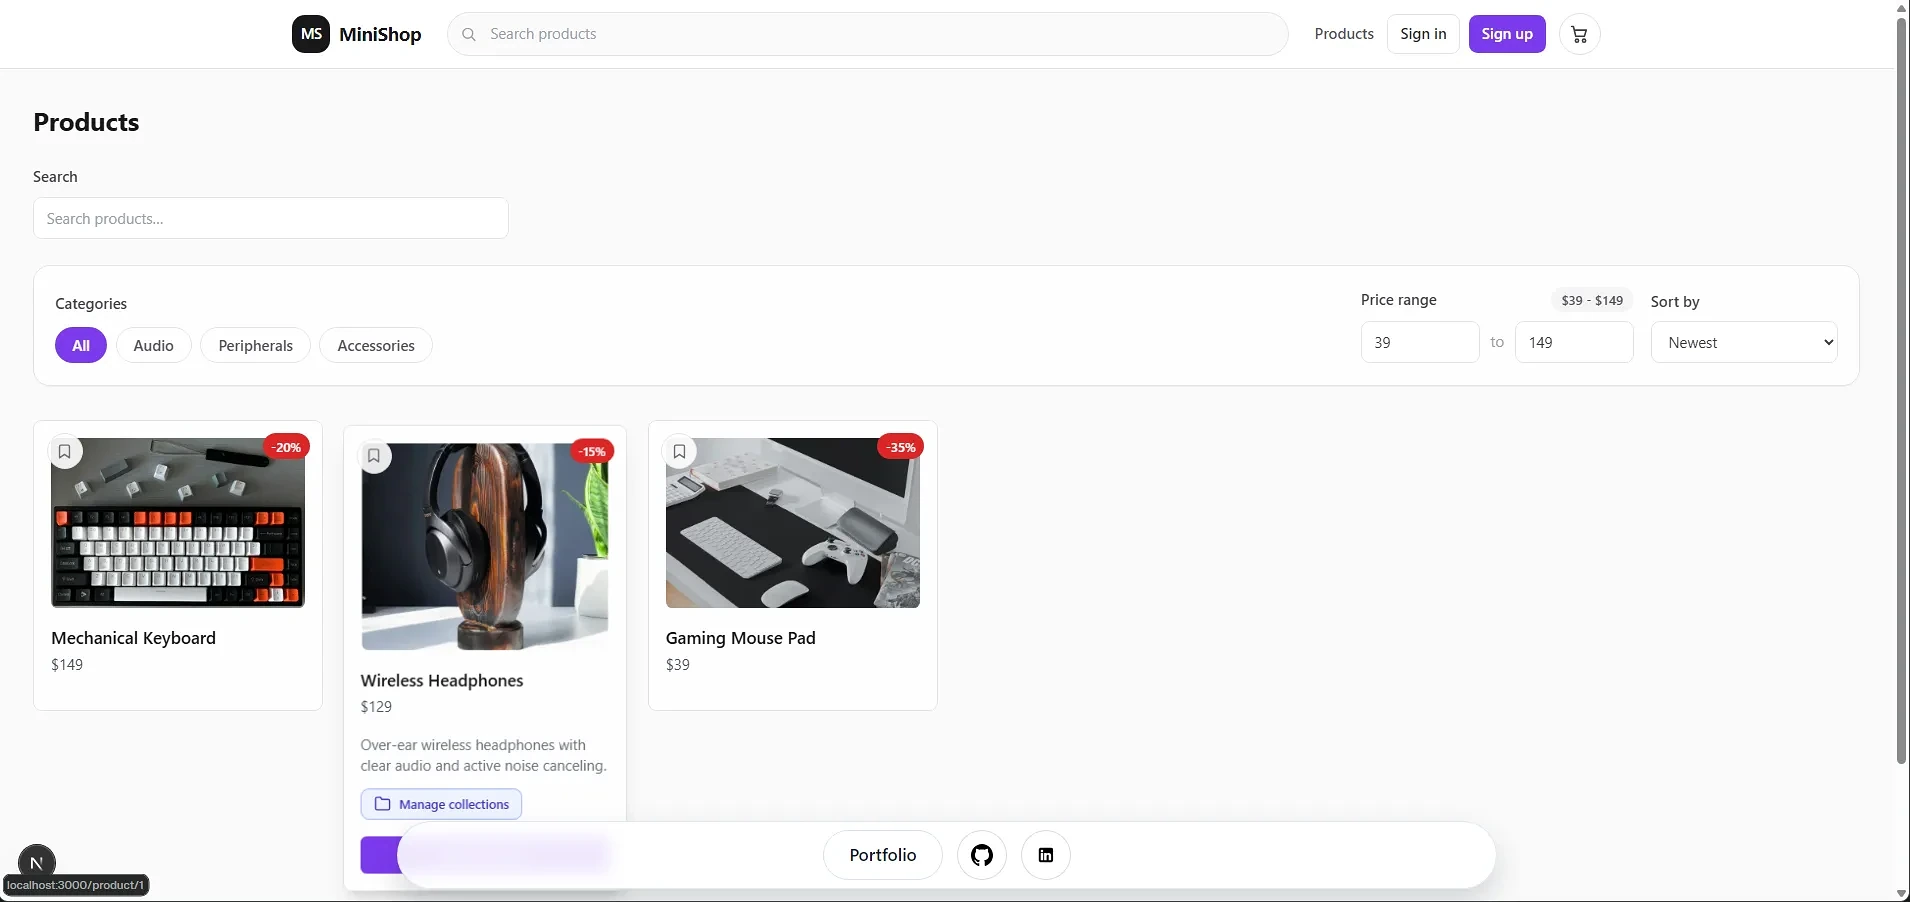Filter by Audio category
The width and height of the screenshot is (1910, 902).
154,345
